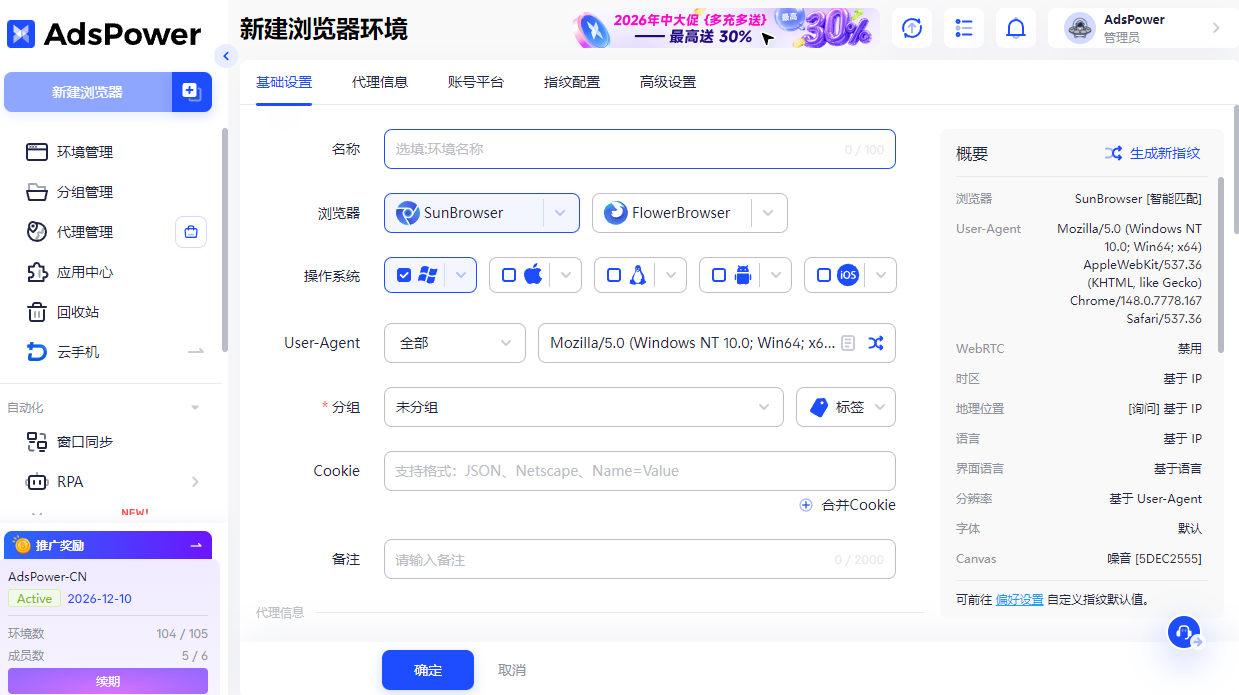Switch to the 基础设置 tab
Image resolution: width=1239 pixels, height=695 pixels.
click(x=284, y=82)
